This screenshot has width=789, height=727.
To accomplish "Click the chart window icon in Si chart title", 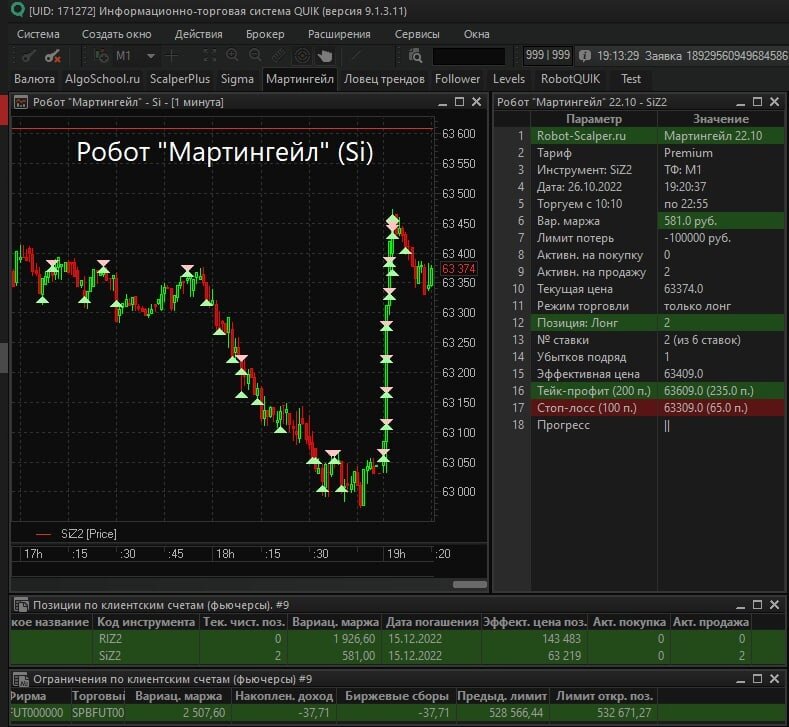I will (21, 103).
